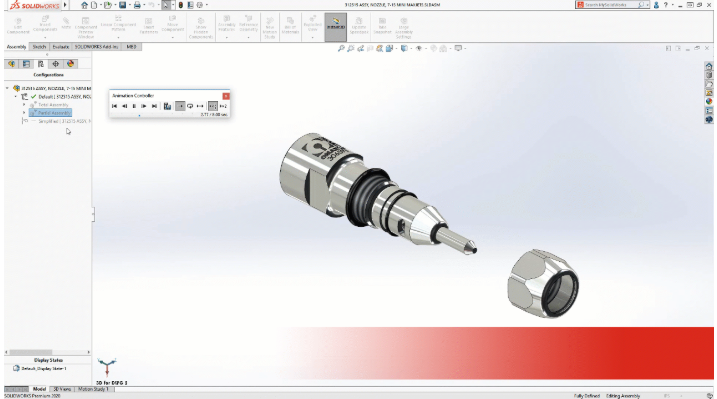The image size is (717, 399).
Task: Print using the Print icon
Action: pos(137,5)
